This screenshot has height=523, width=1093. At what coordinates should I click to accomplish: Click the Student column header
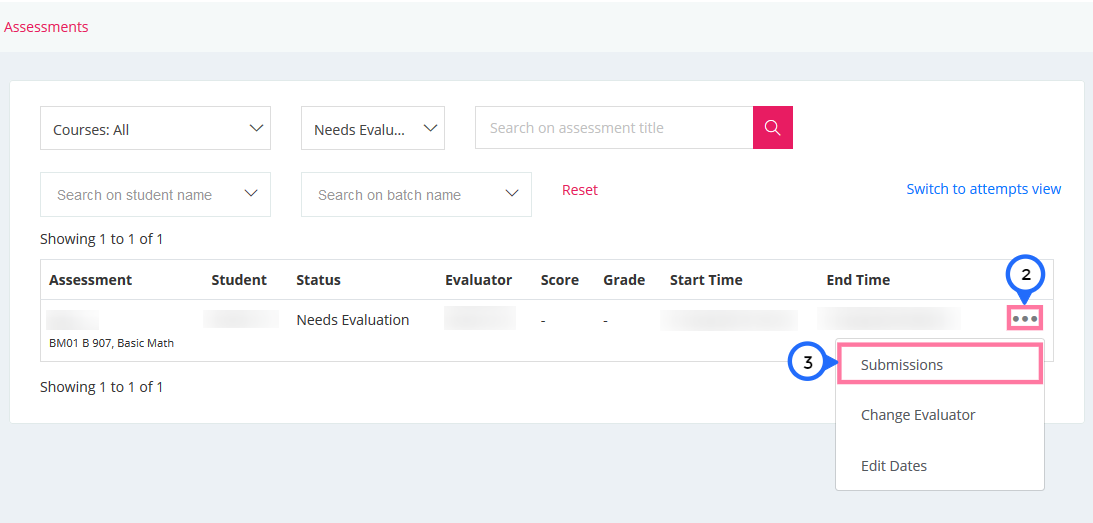239,280
